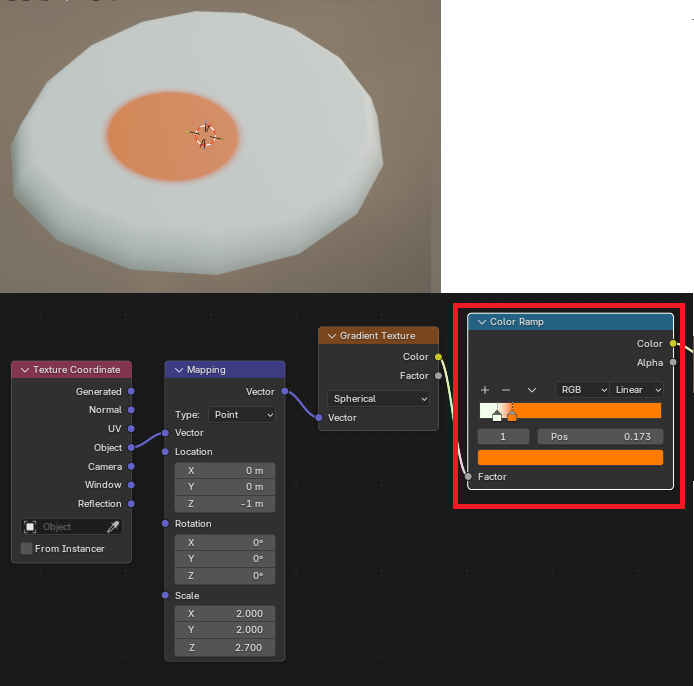The image size is (694, 686).
Task: Open the Linear interpolation dropdown
Action: click(638, 390)
